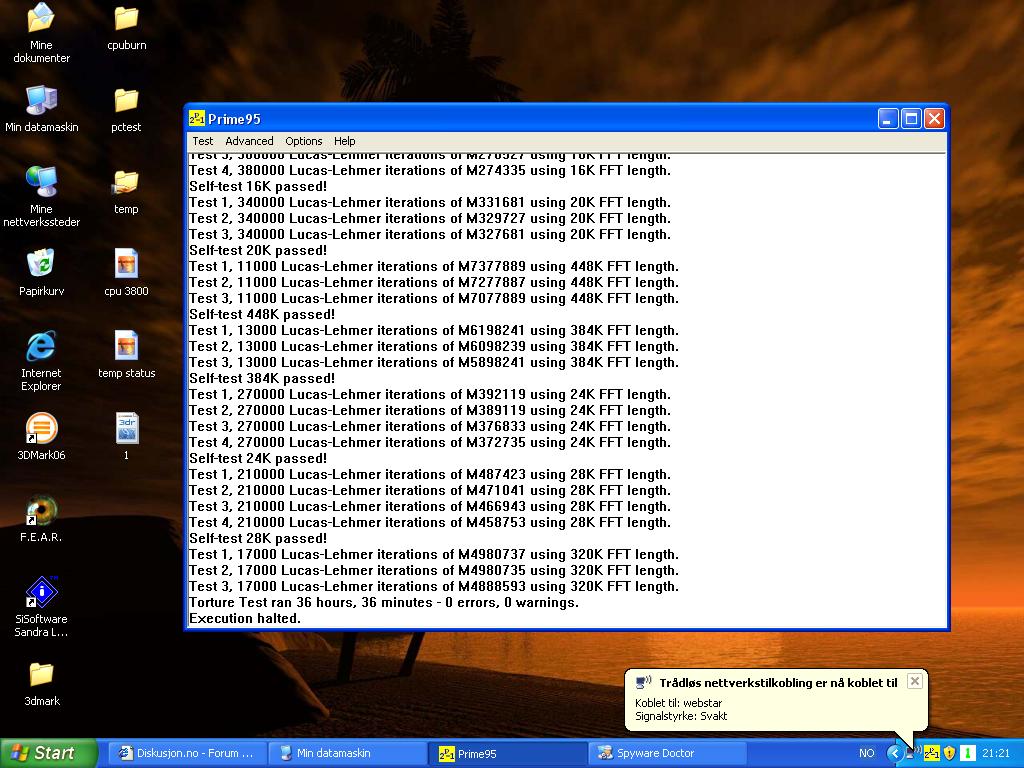Image resolution: width=1024 pixels, height=768 pixels.
Task: Click the line mentioning M392119
Action: 430,394
